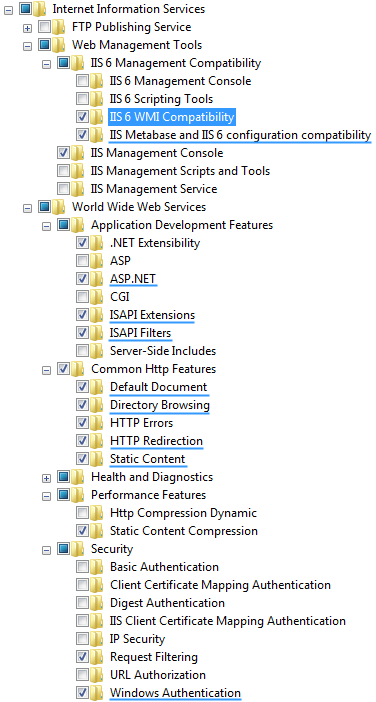This screenshot has height=702, width=376.
Task: Enable Http Compression Dynamic checkbox
Action: tap(82, 513)
